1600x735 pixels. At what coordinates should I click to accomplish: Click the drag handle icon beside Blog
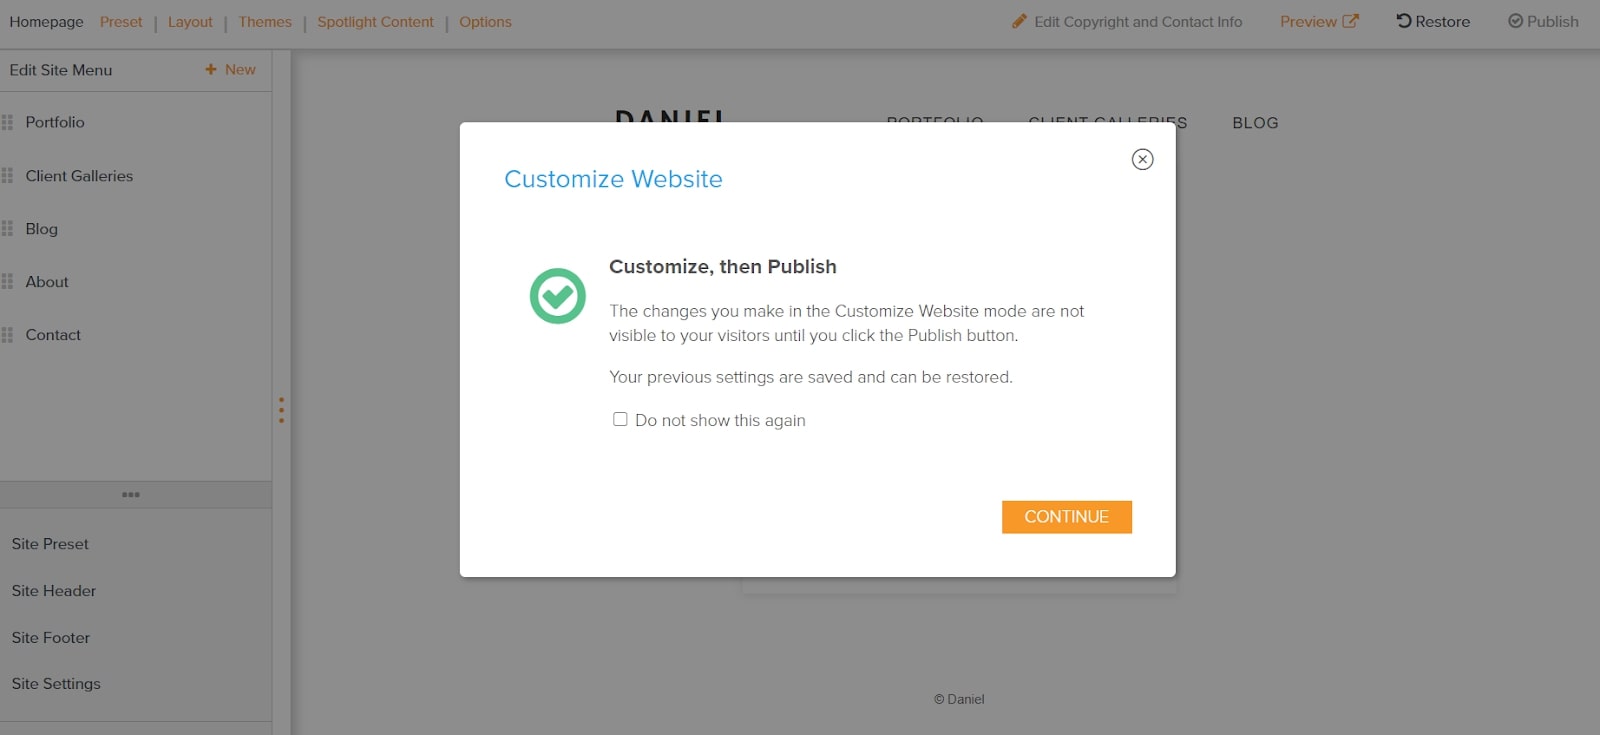[x=7, y=229]
